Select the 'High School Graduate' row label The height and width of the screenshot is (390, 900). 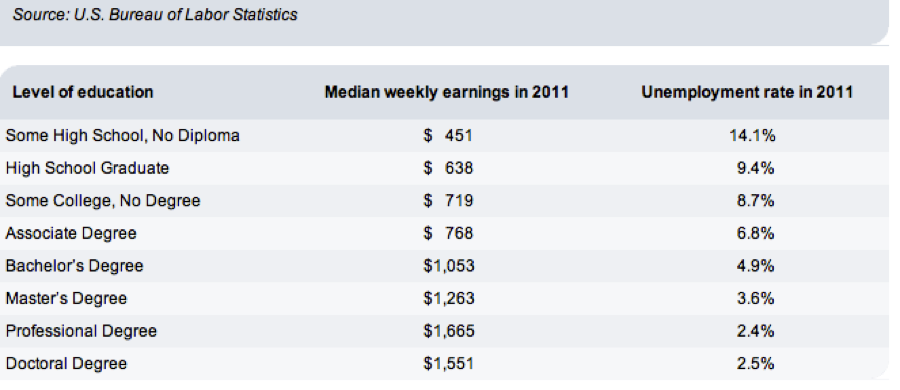[87, 168]
